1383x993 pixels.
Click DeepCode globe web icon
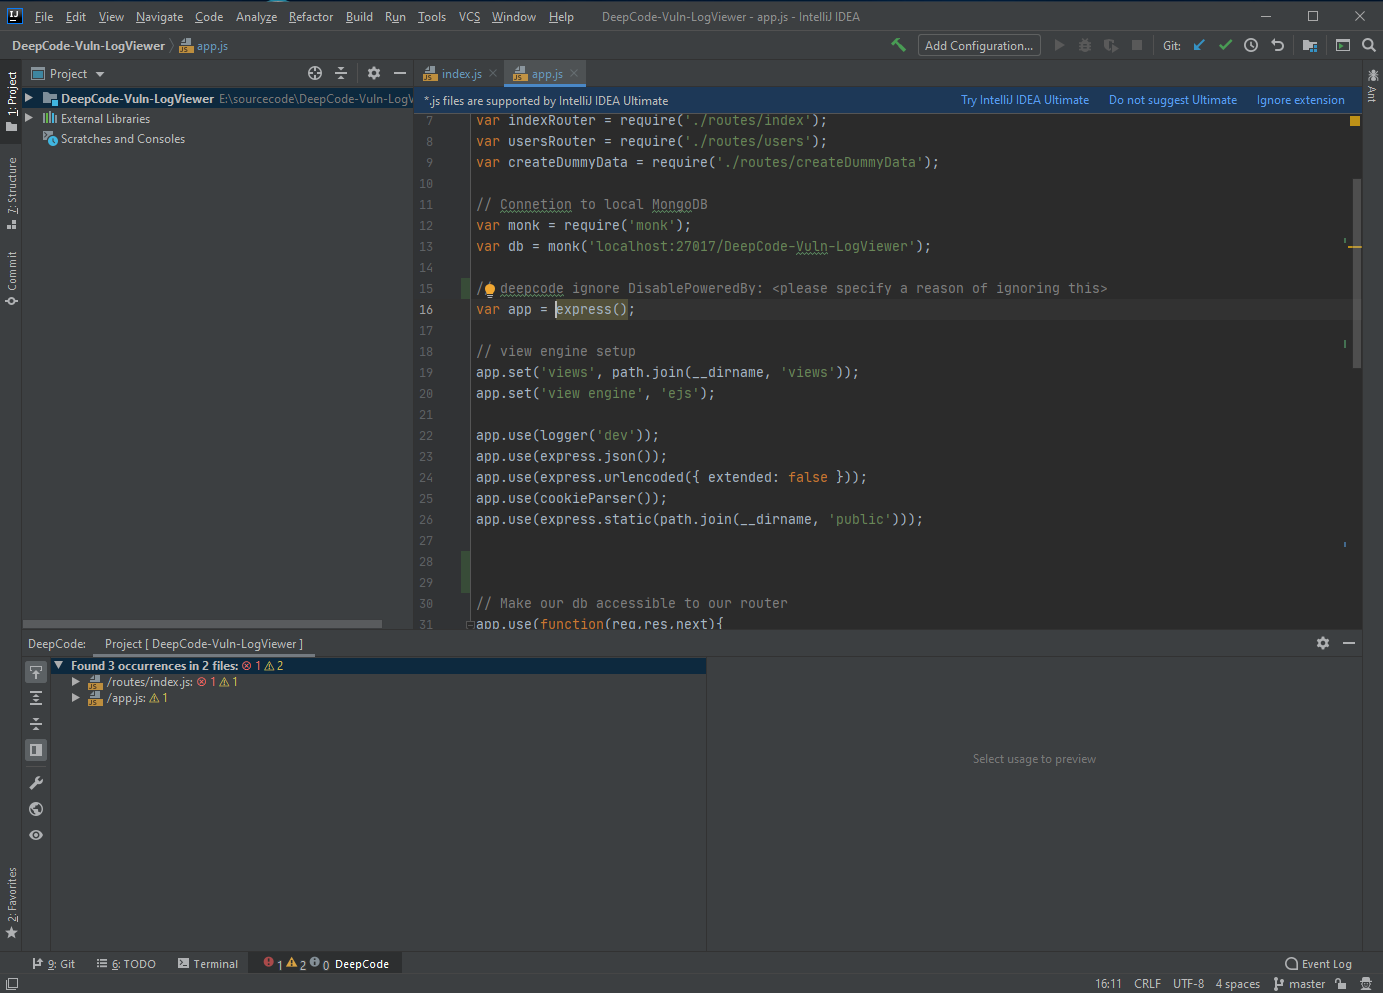(x=36, y=809)
